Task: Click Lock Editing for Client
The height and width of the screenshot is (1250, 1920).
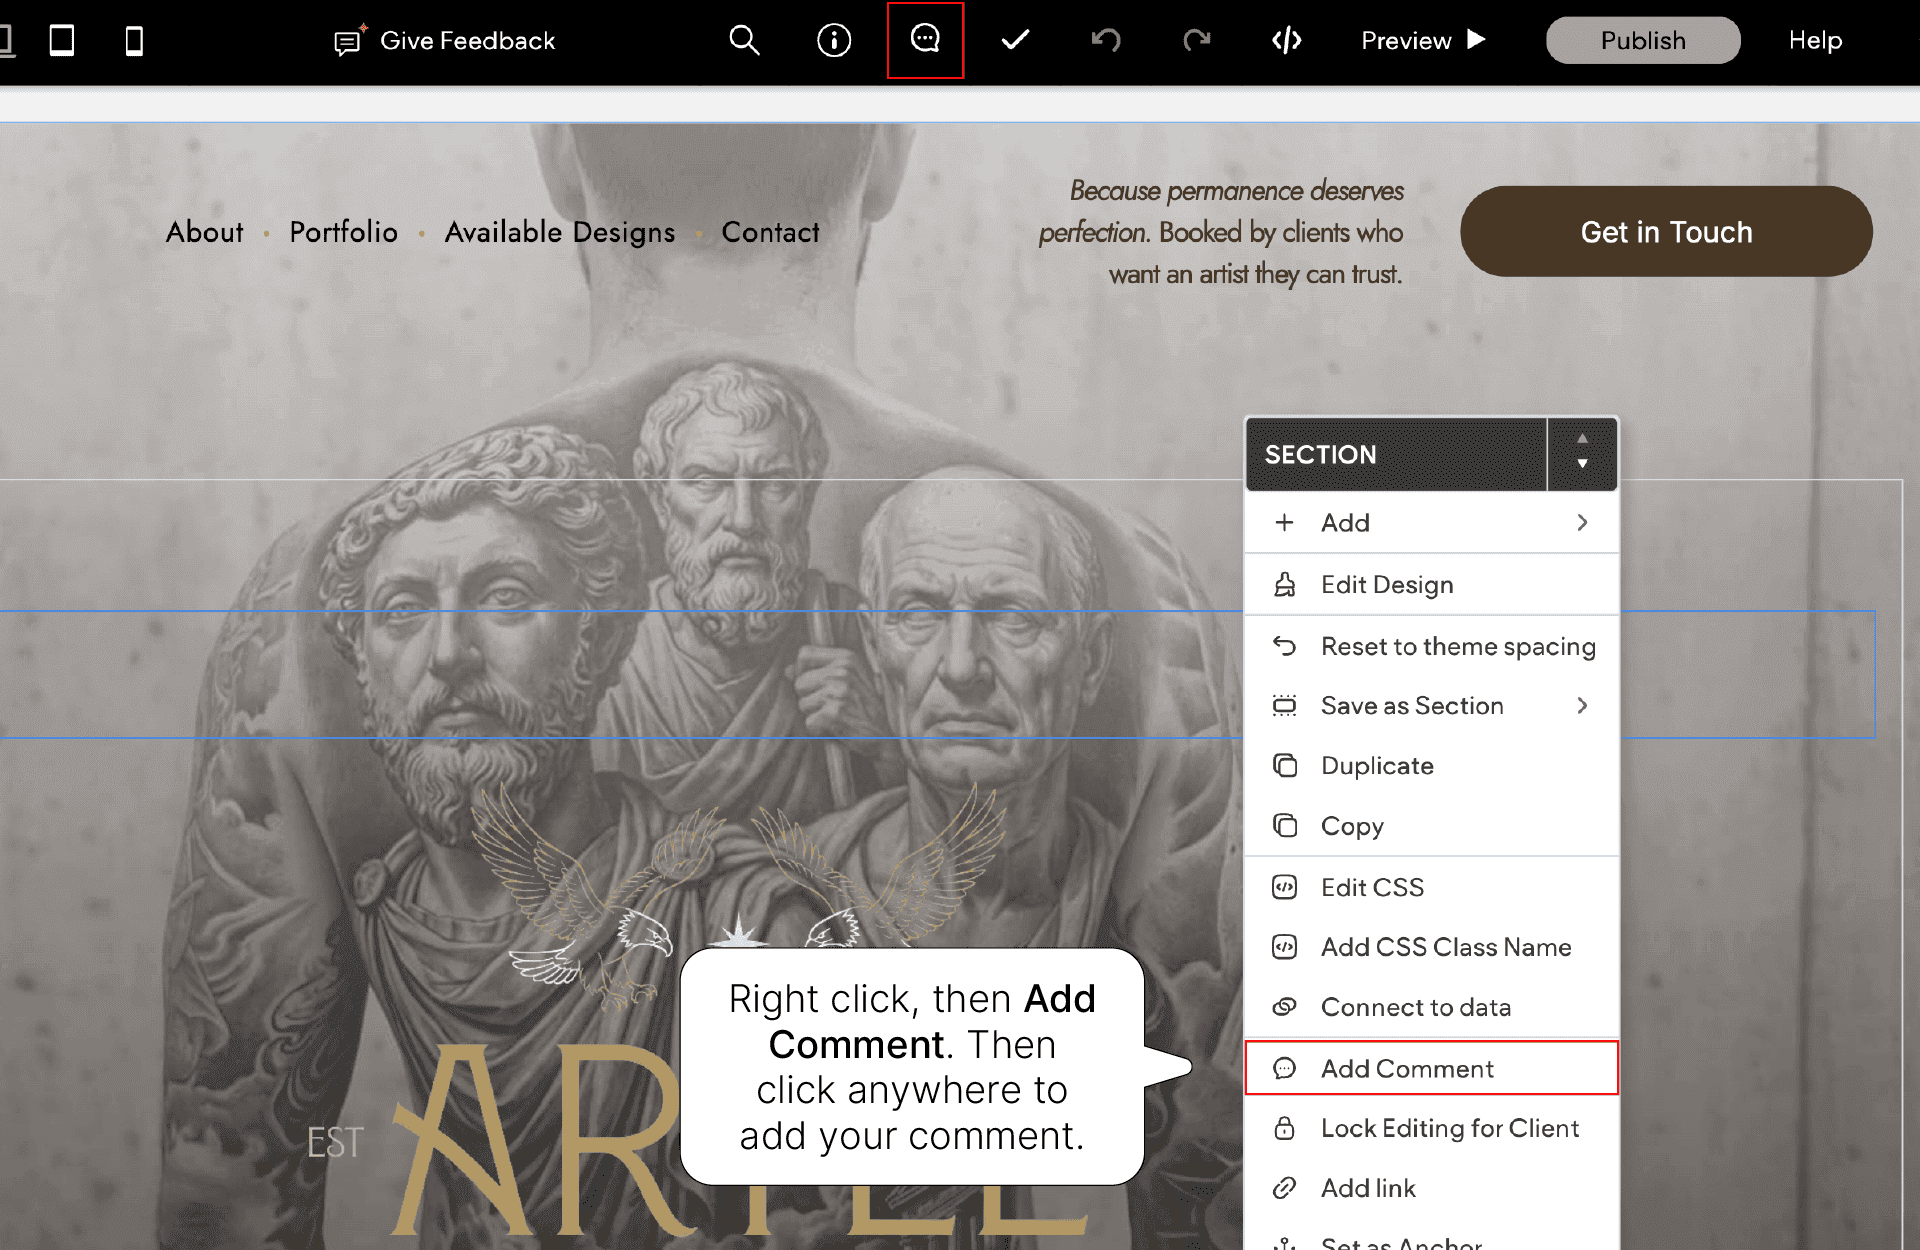Action: click(x=1449, y=1129)
